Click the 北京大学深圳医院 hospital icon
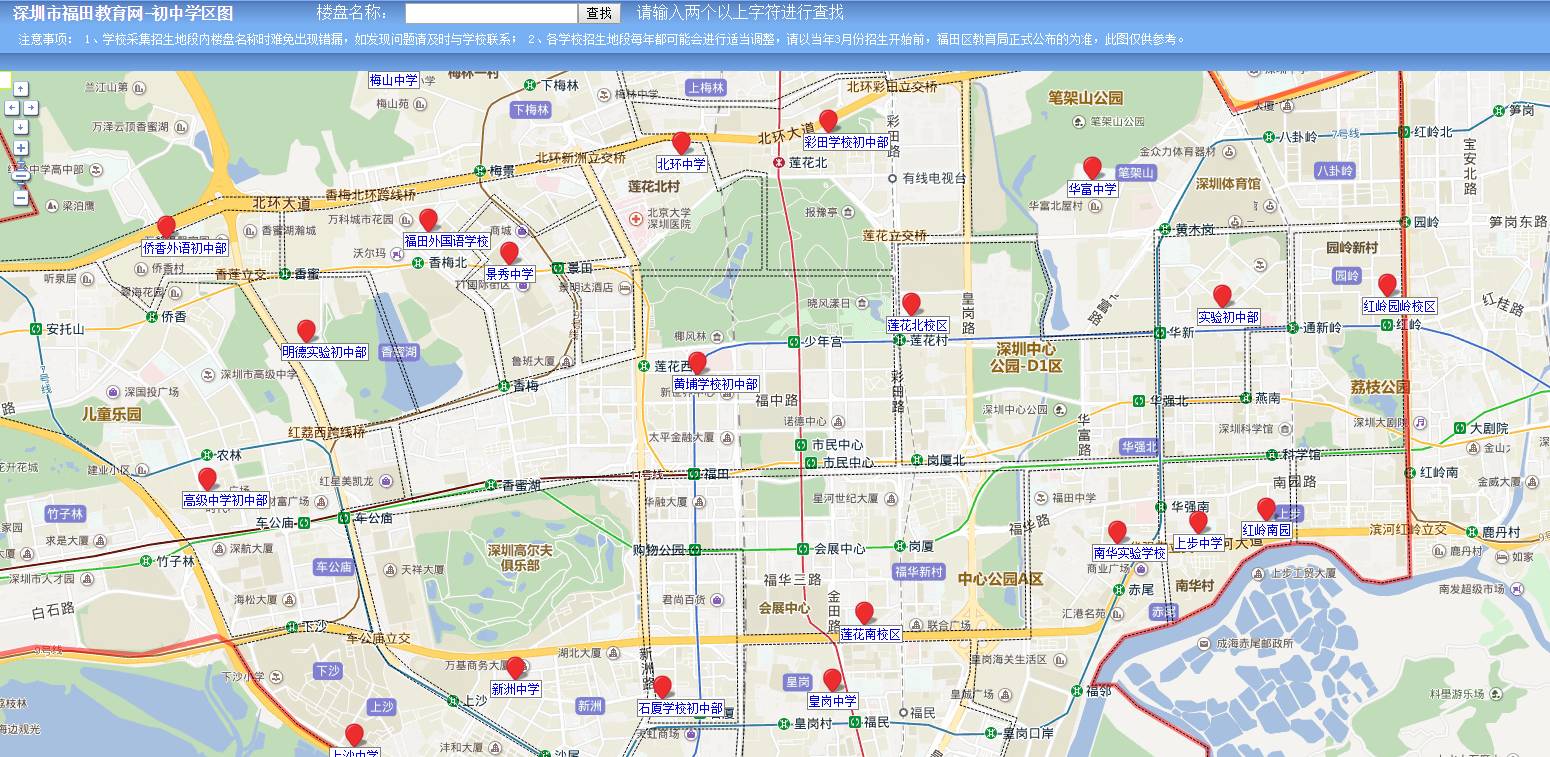Viewport: 1550px width, 757px height. (x=635, y=218)
